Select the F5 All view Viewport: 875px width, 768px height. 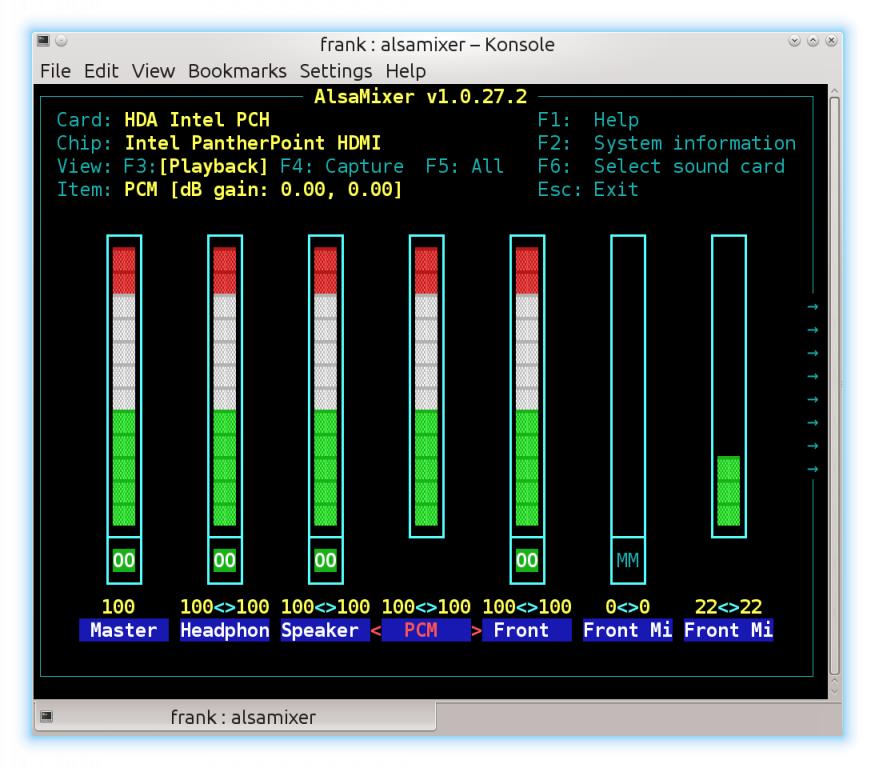point(464,167)
